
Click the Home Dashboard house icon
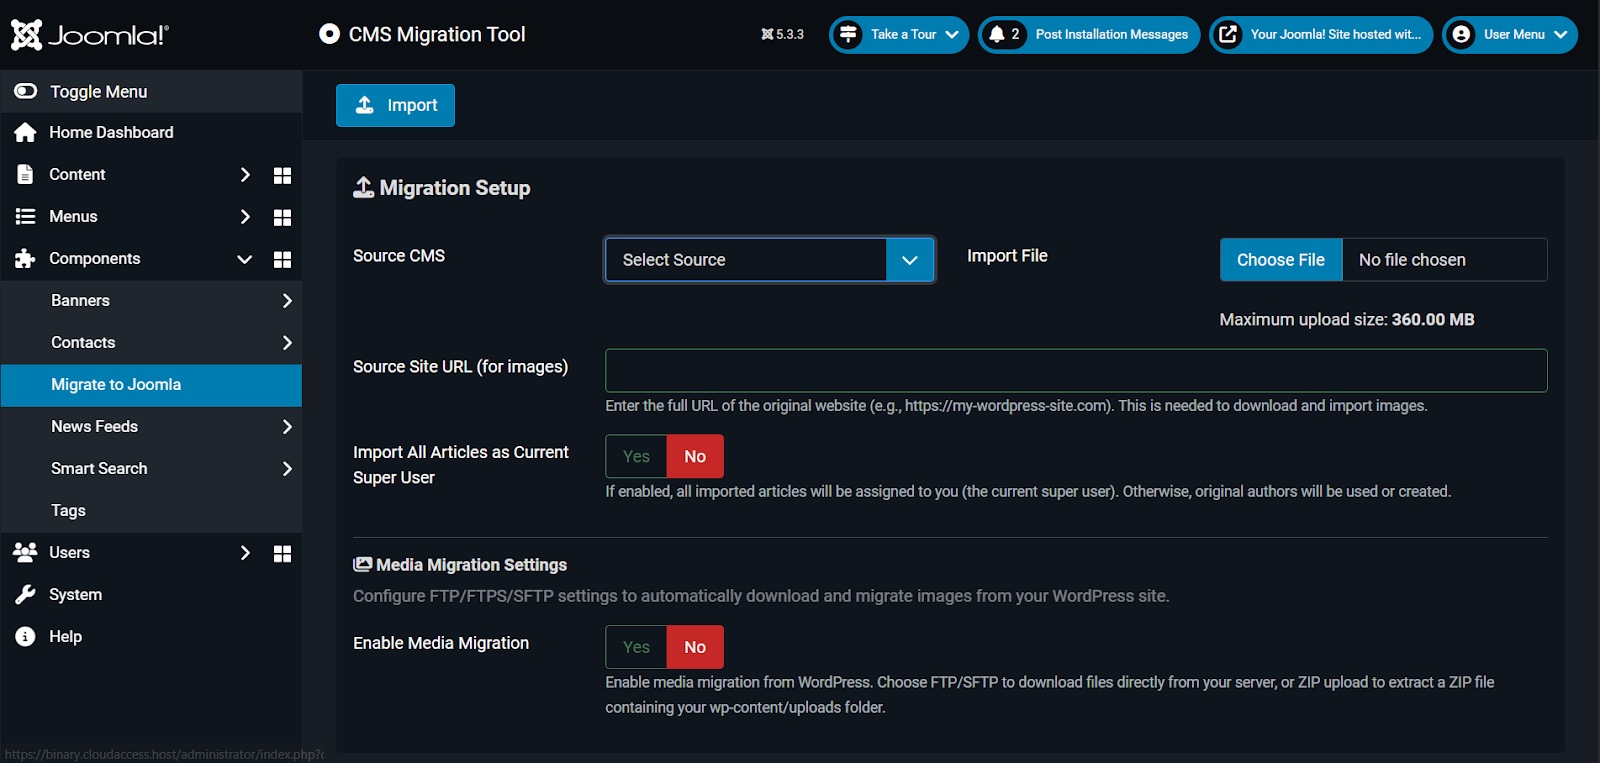coord(26,133)
